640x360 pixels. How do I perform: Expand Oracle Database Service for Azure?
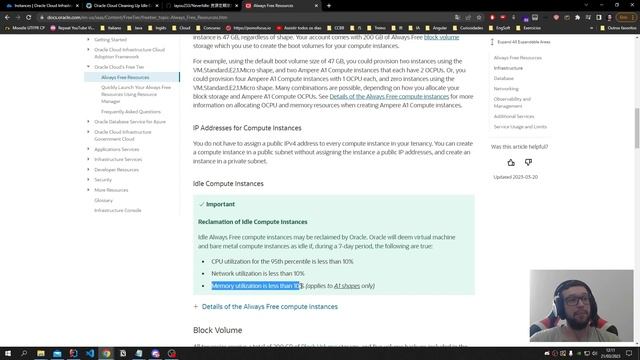[88, 122]
